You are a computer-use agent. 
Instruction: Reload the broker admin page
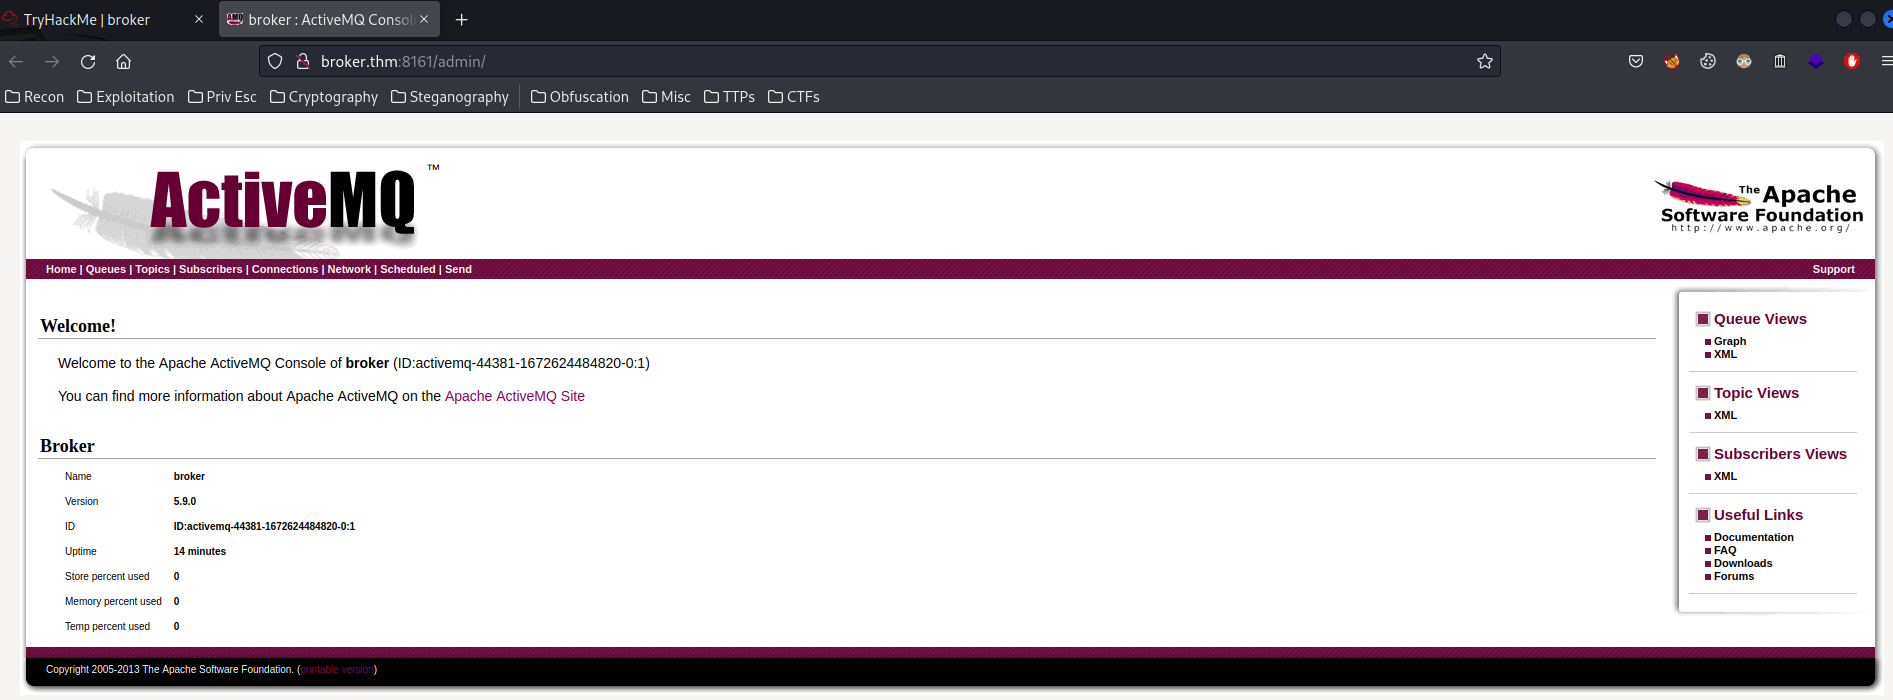(x=88, y=62)
